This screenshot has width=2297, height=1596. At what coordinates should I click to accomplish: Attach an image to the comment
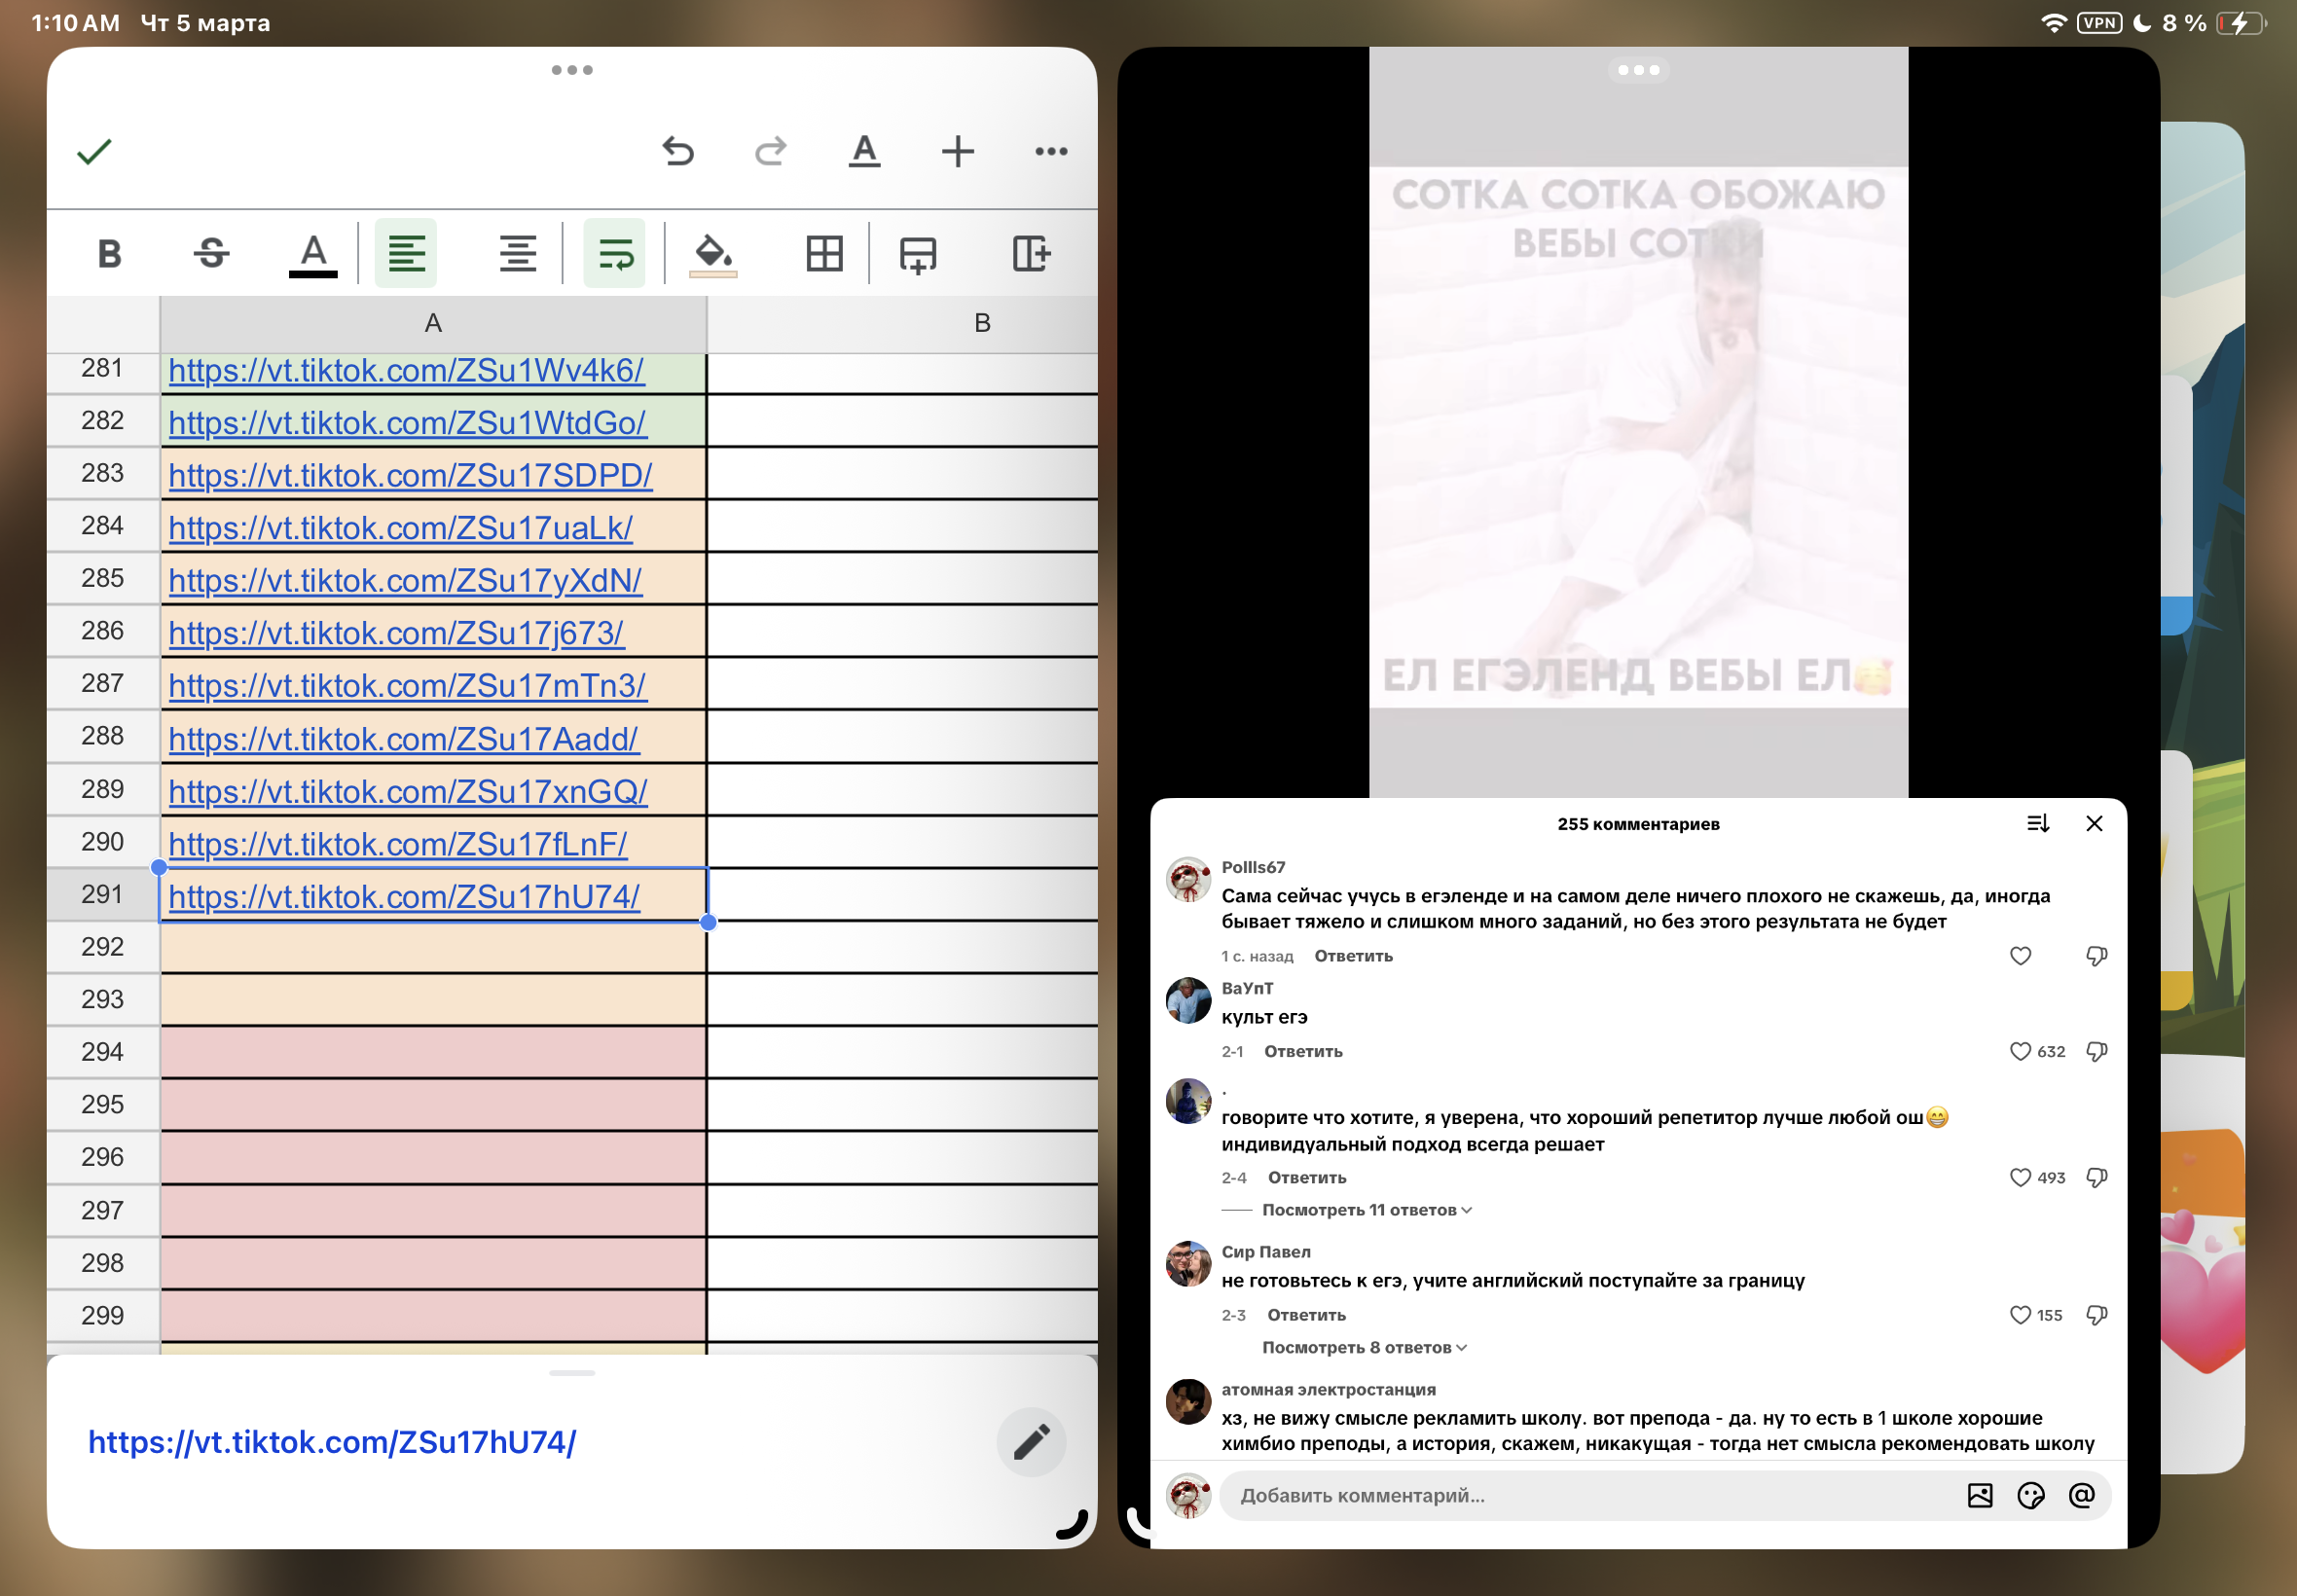pyautogui.click(x=1980, y=1496)
